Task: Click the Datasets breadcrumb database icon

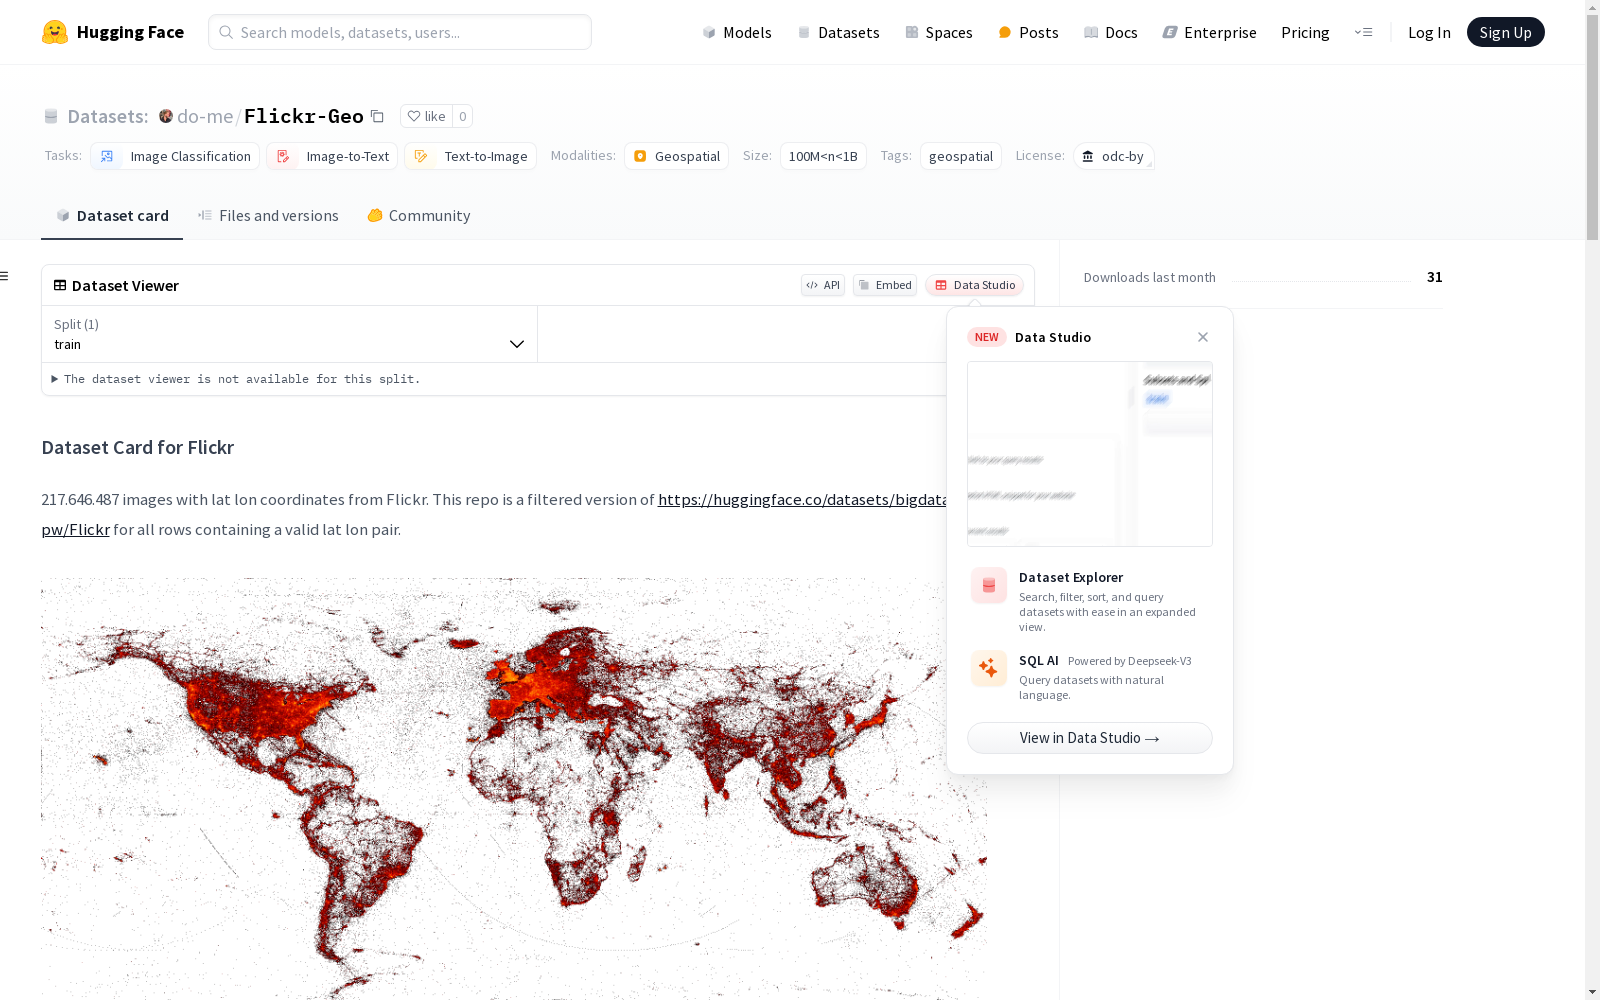Action: click(51, 116)
